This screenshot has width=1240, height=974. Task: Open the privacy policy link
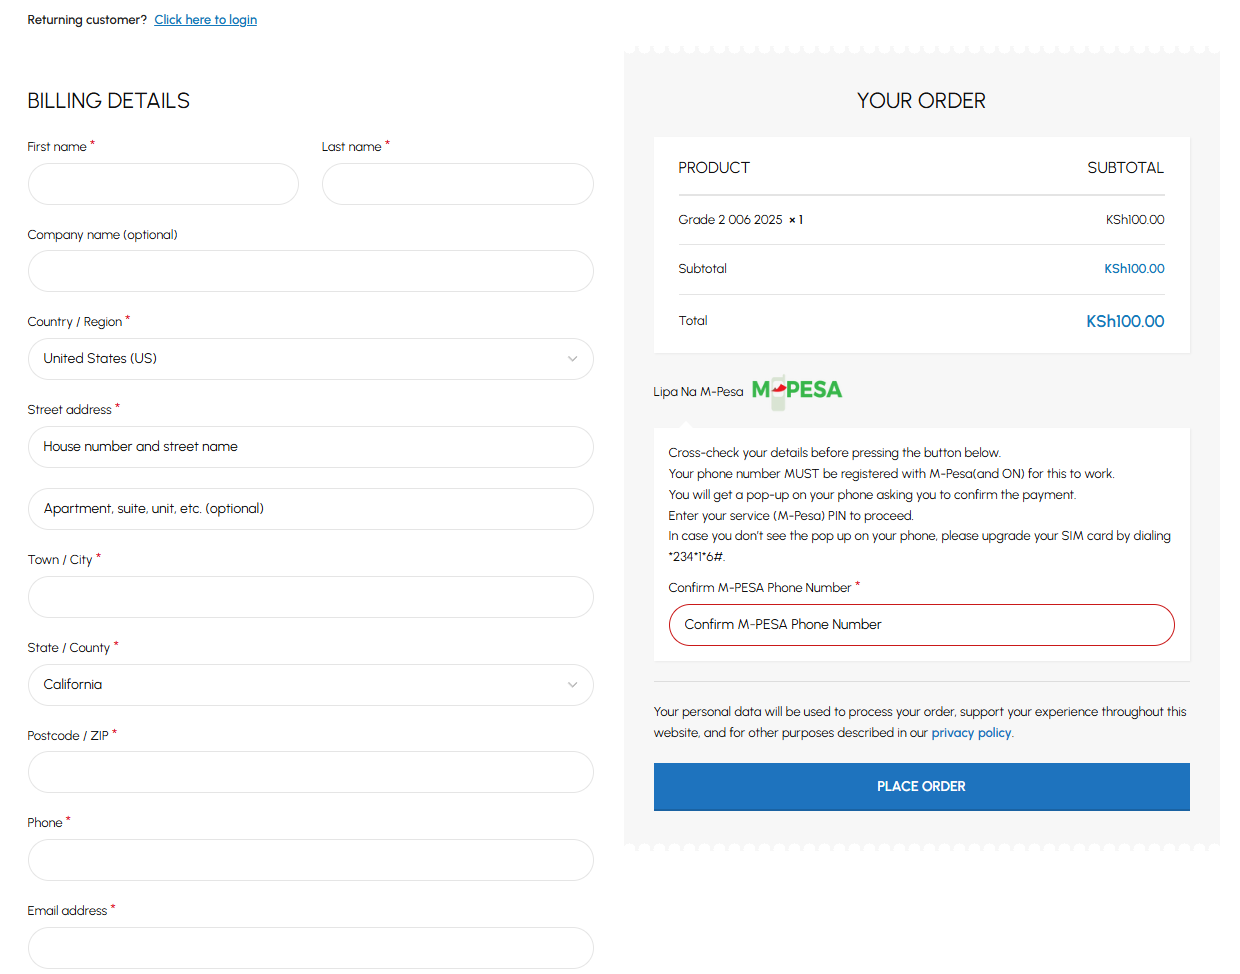[970, 733]
